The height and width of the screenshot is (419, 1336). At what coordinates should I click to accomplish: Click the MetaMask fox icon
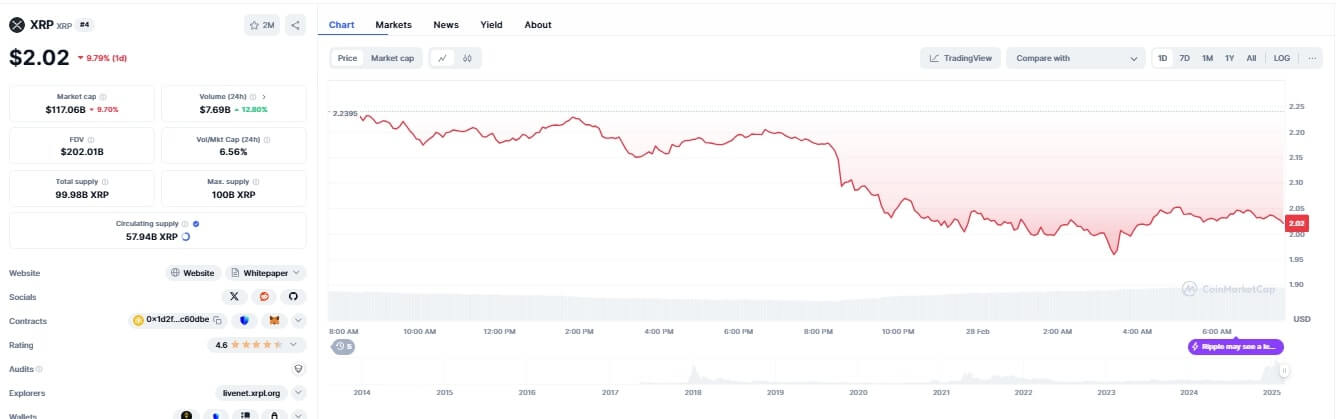coord(273,320)
